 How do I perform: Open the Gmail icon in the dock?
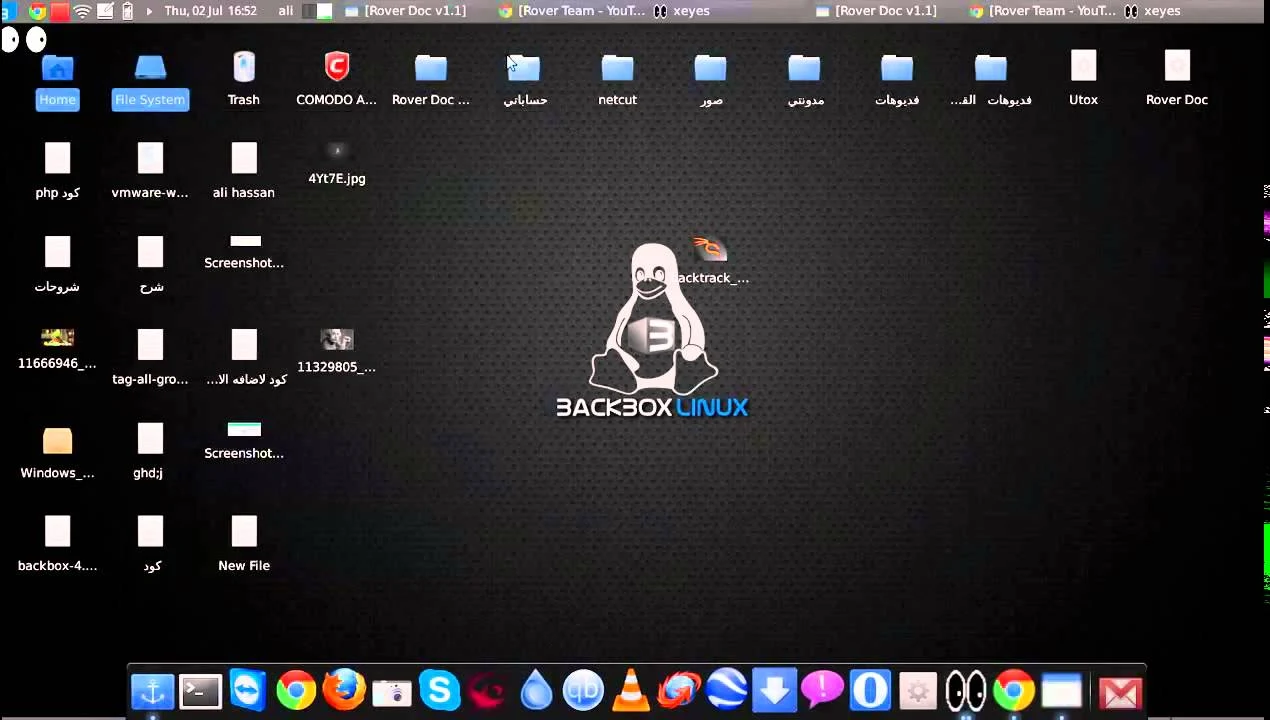(1120, 692)
